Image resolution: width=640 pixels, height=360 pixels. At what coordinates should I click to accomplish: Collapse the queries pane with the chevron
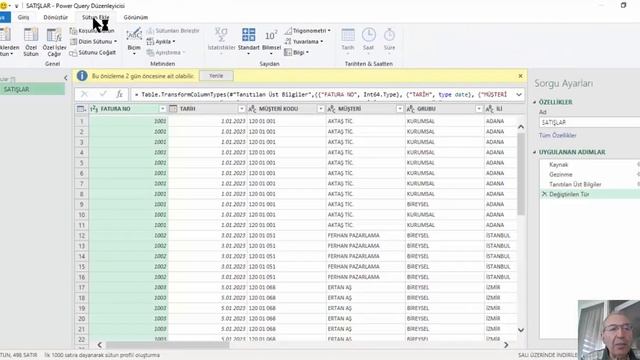[x=66, y=78]
